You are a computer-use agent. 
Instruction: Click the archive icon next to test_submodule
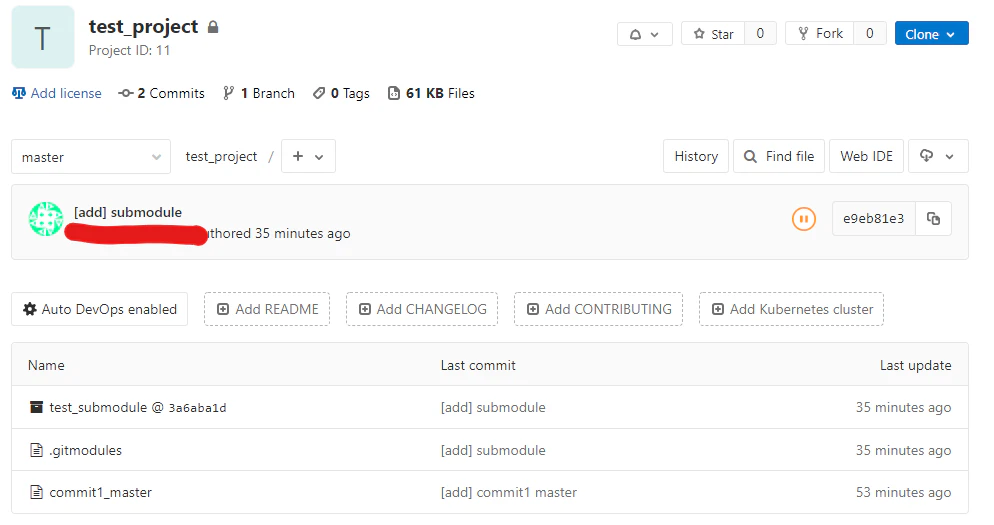[x=37, y=407]
